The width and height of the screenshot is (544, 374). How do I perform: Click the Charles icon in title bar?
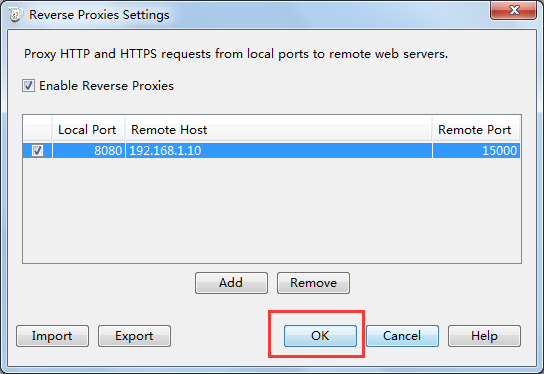click(x=15, y=15)
